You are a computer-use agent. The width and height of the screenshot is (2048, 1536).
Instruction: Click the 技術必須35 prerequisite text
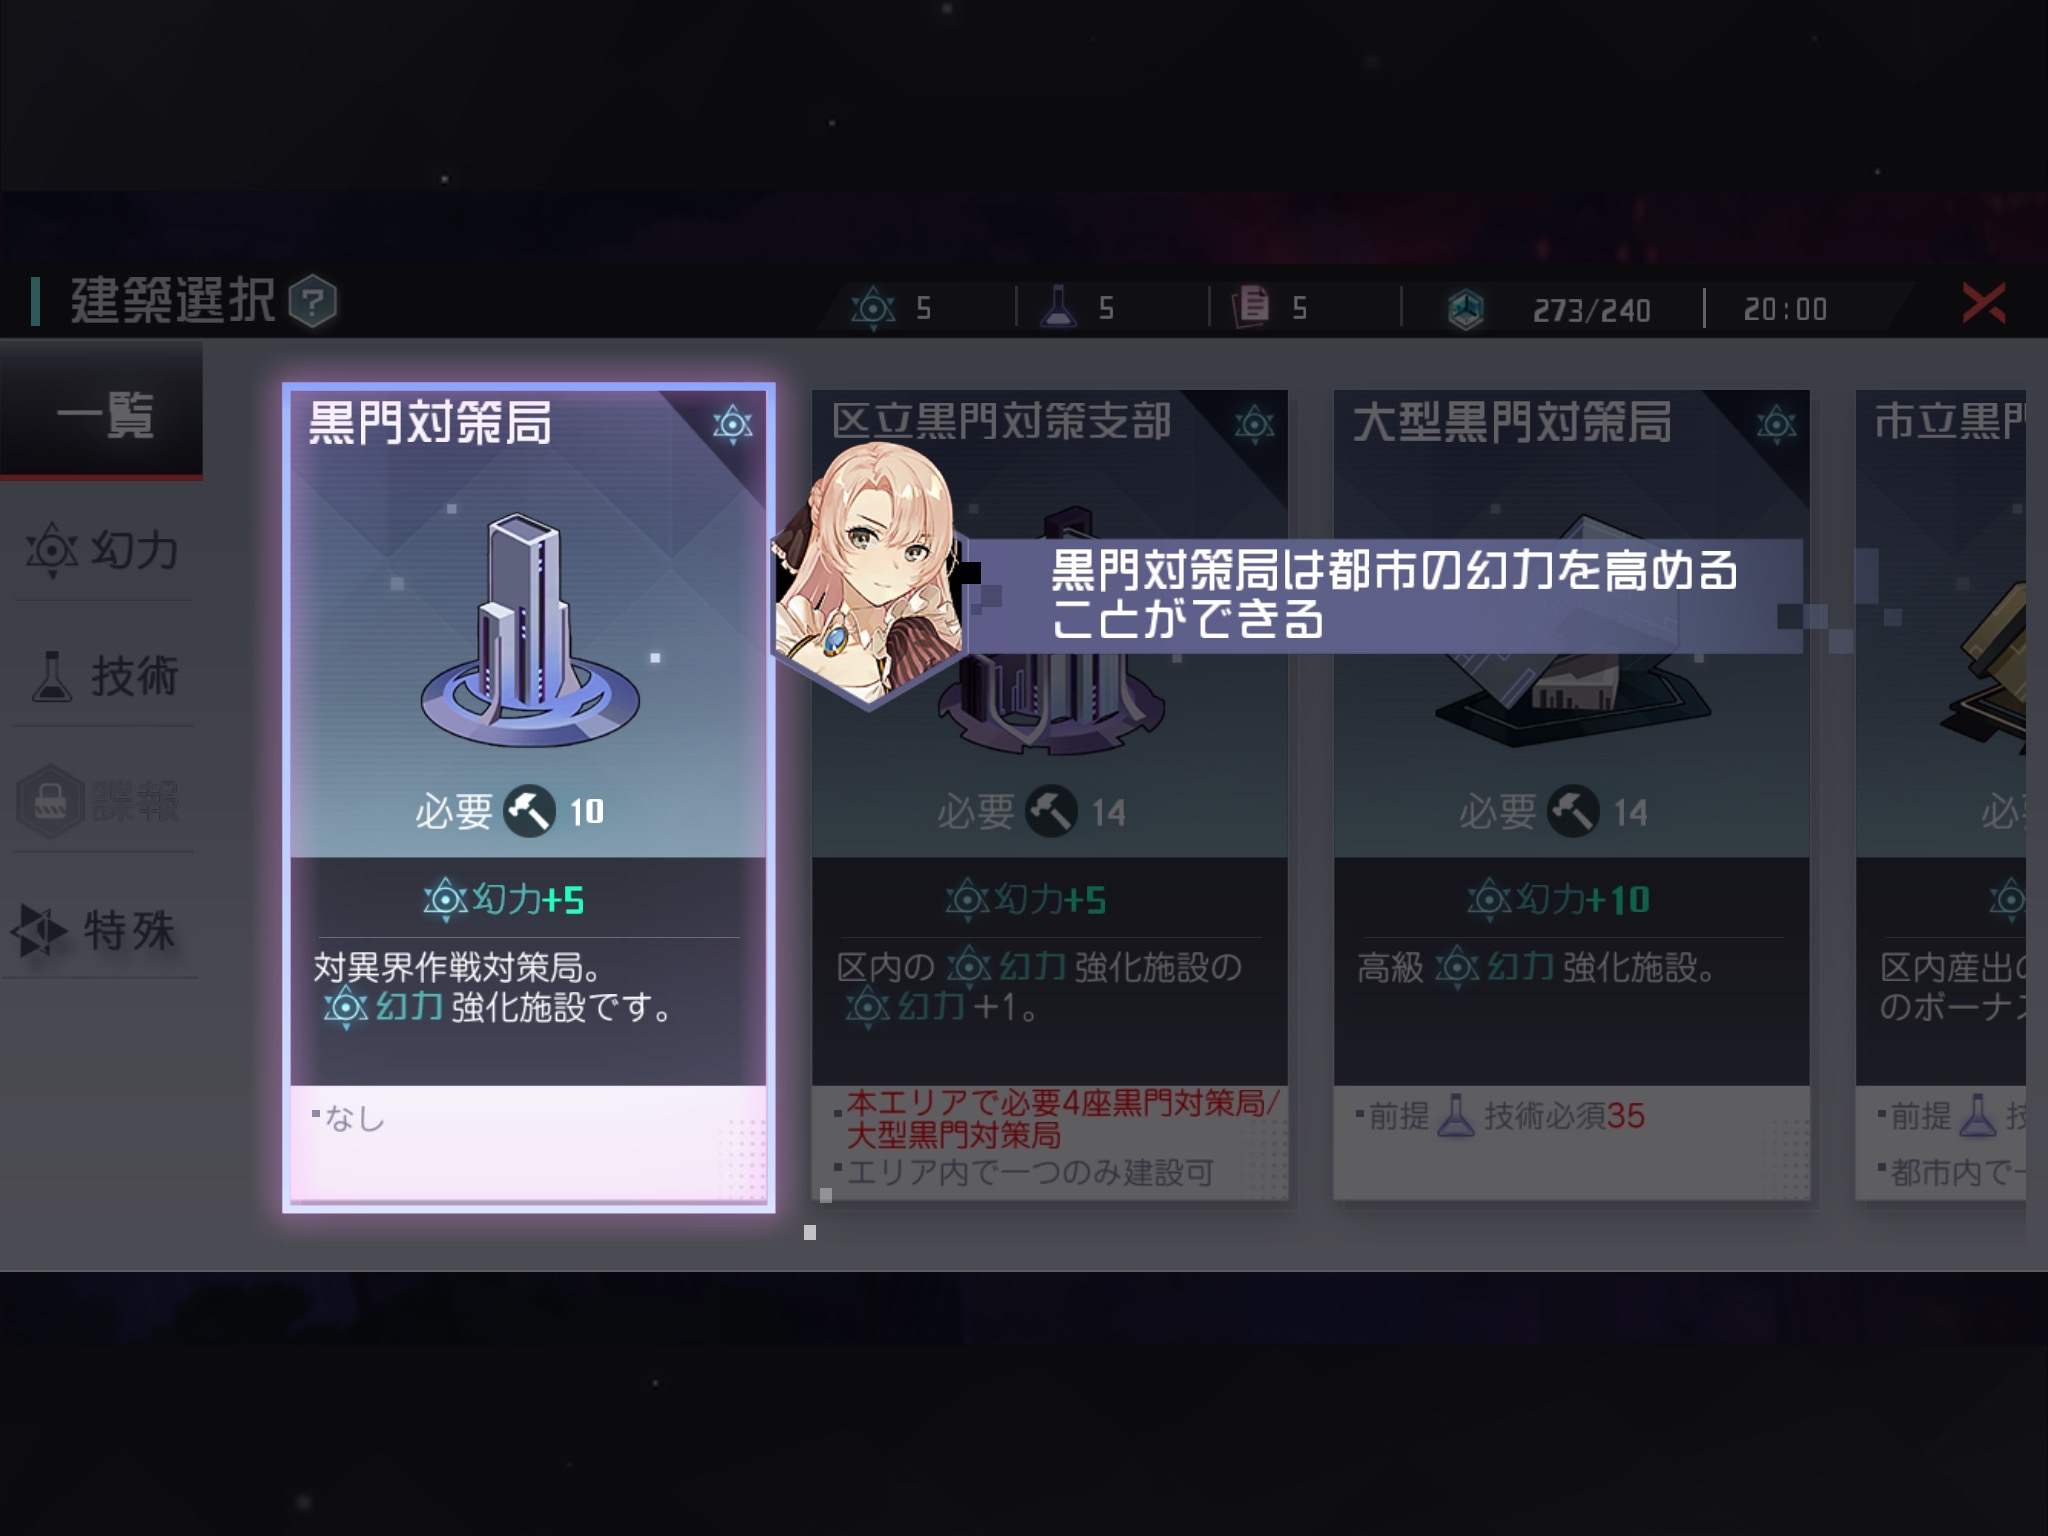(1564, 1116)
